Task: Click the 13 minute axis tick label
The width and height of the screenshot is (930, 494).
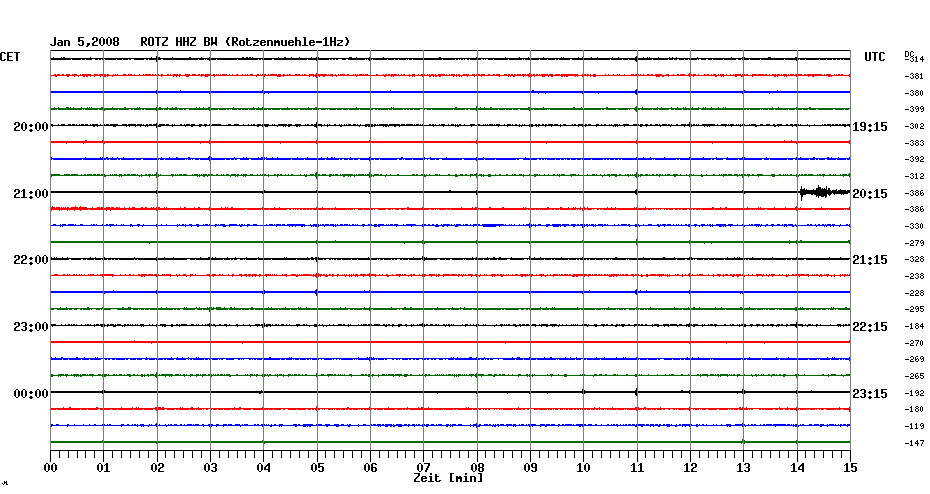Action: point(743,468)
